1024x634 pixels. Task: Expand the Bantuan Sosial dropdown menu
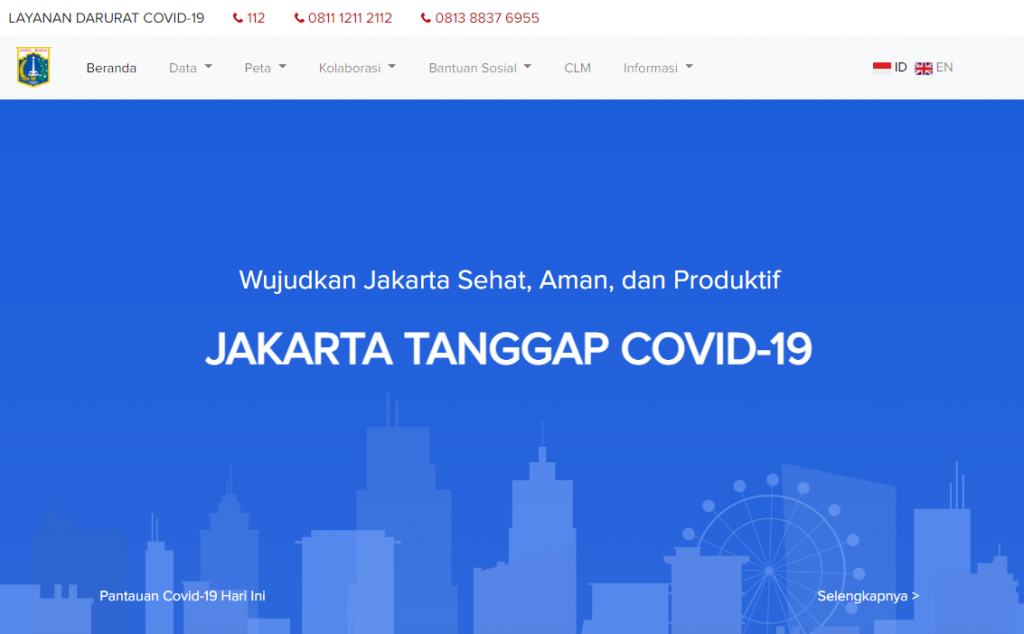[480, 68]
